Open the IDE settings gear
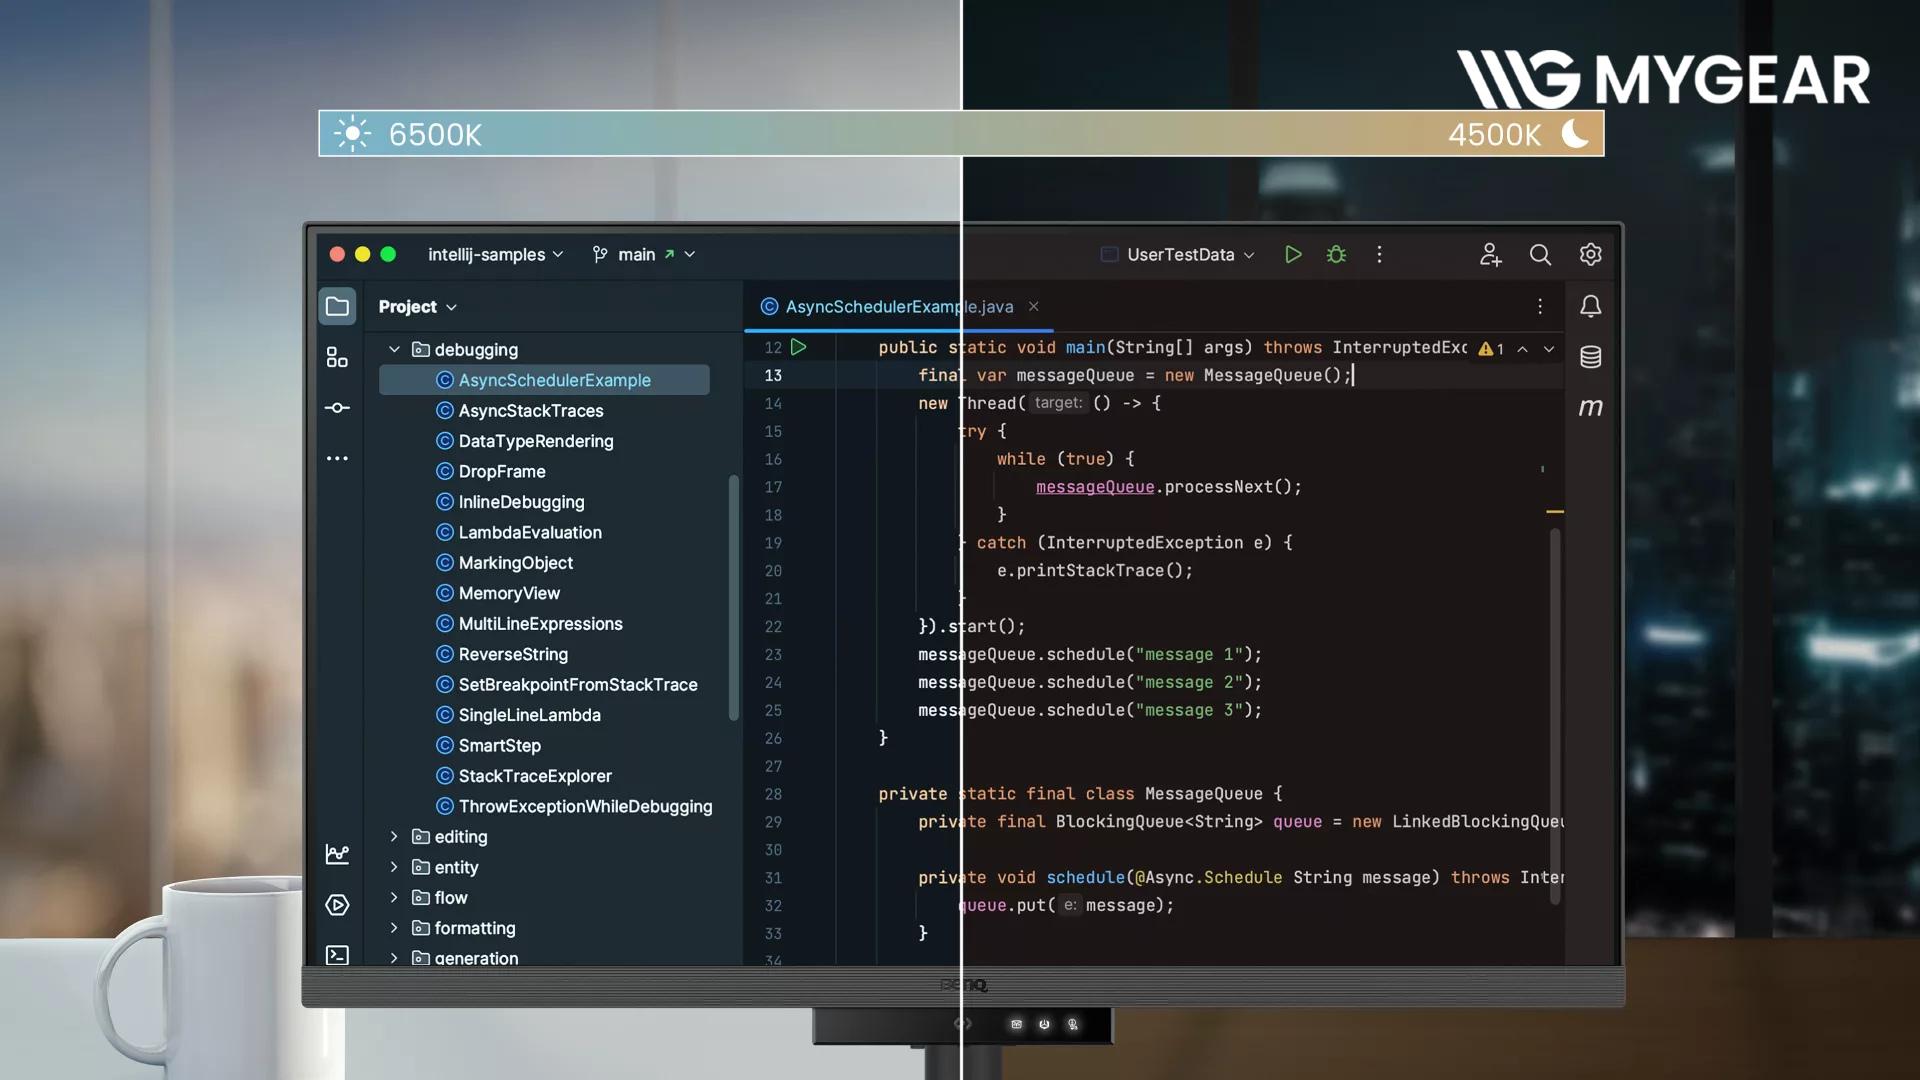Screen dimensions: 1920x1080 tap(1590, 254)
